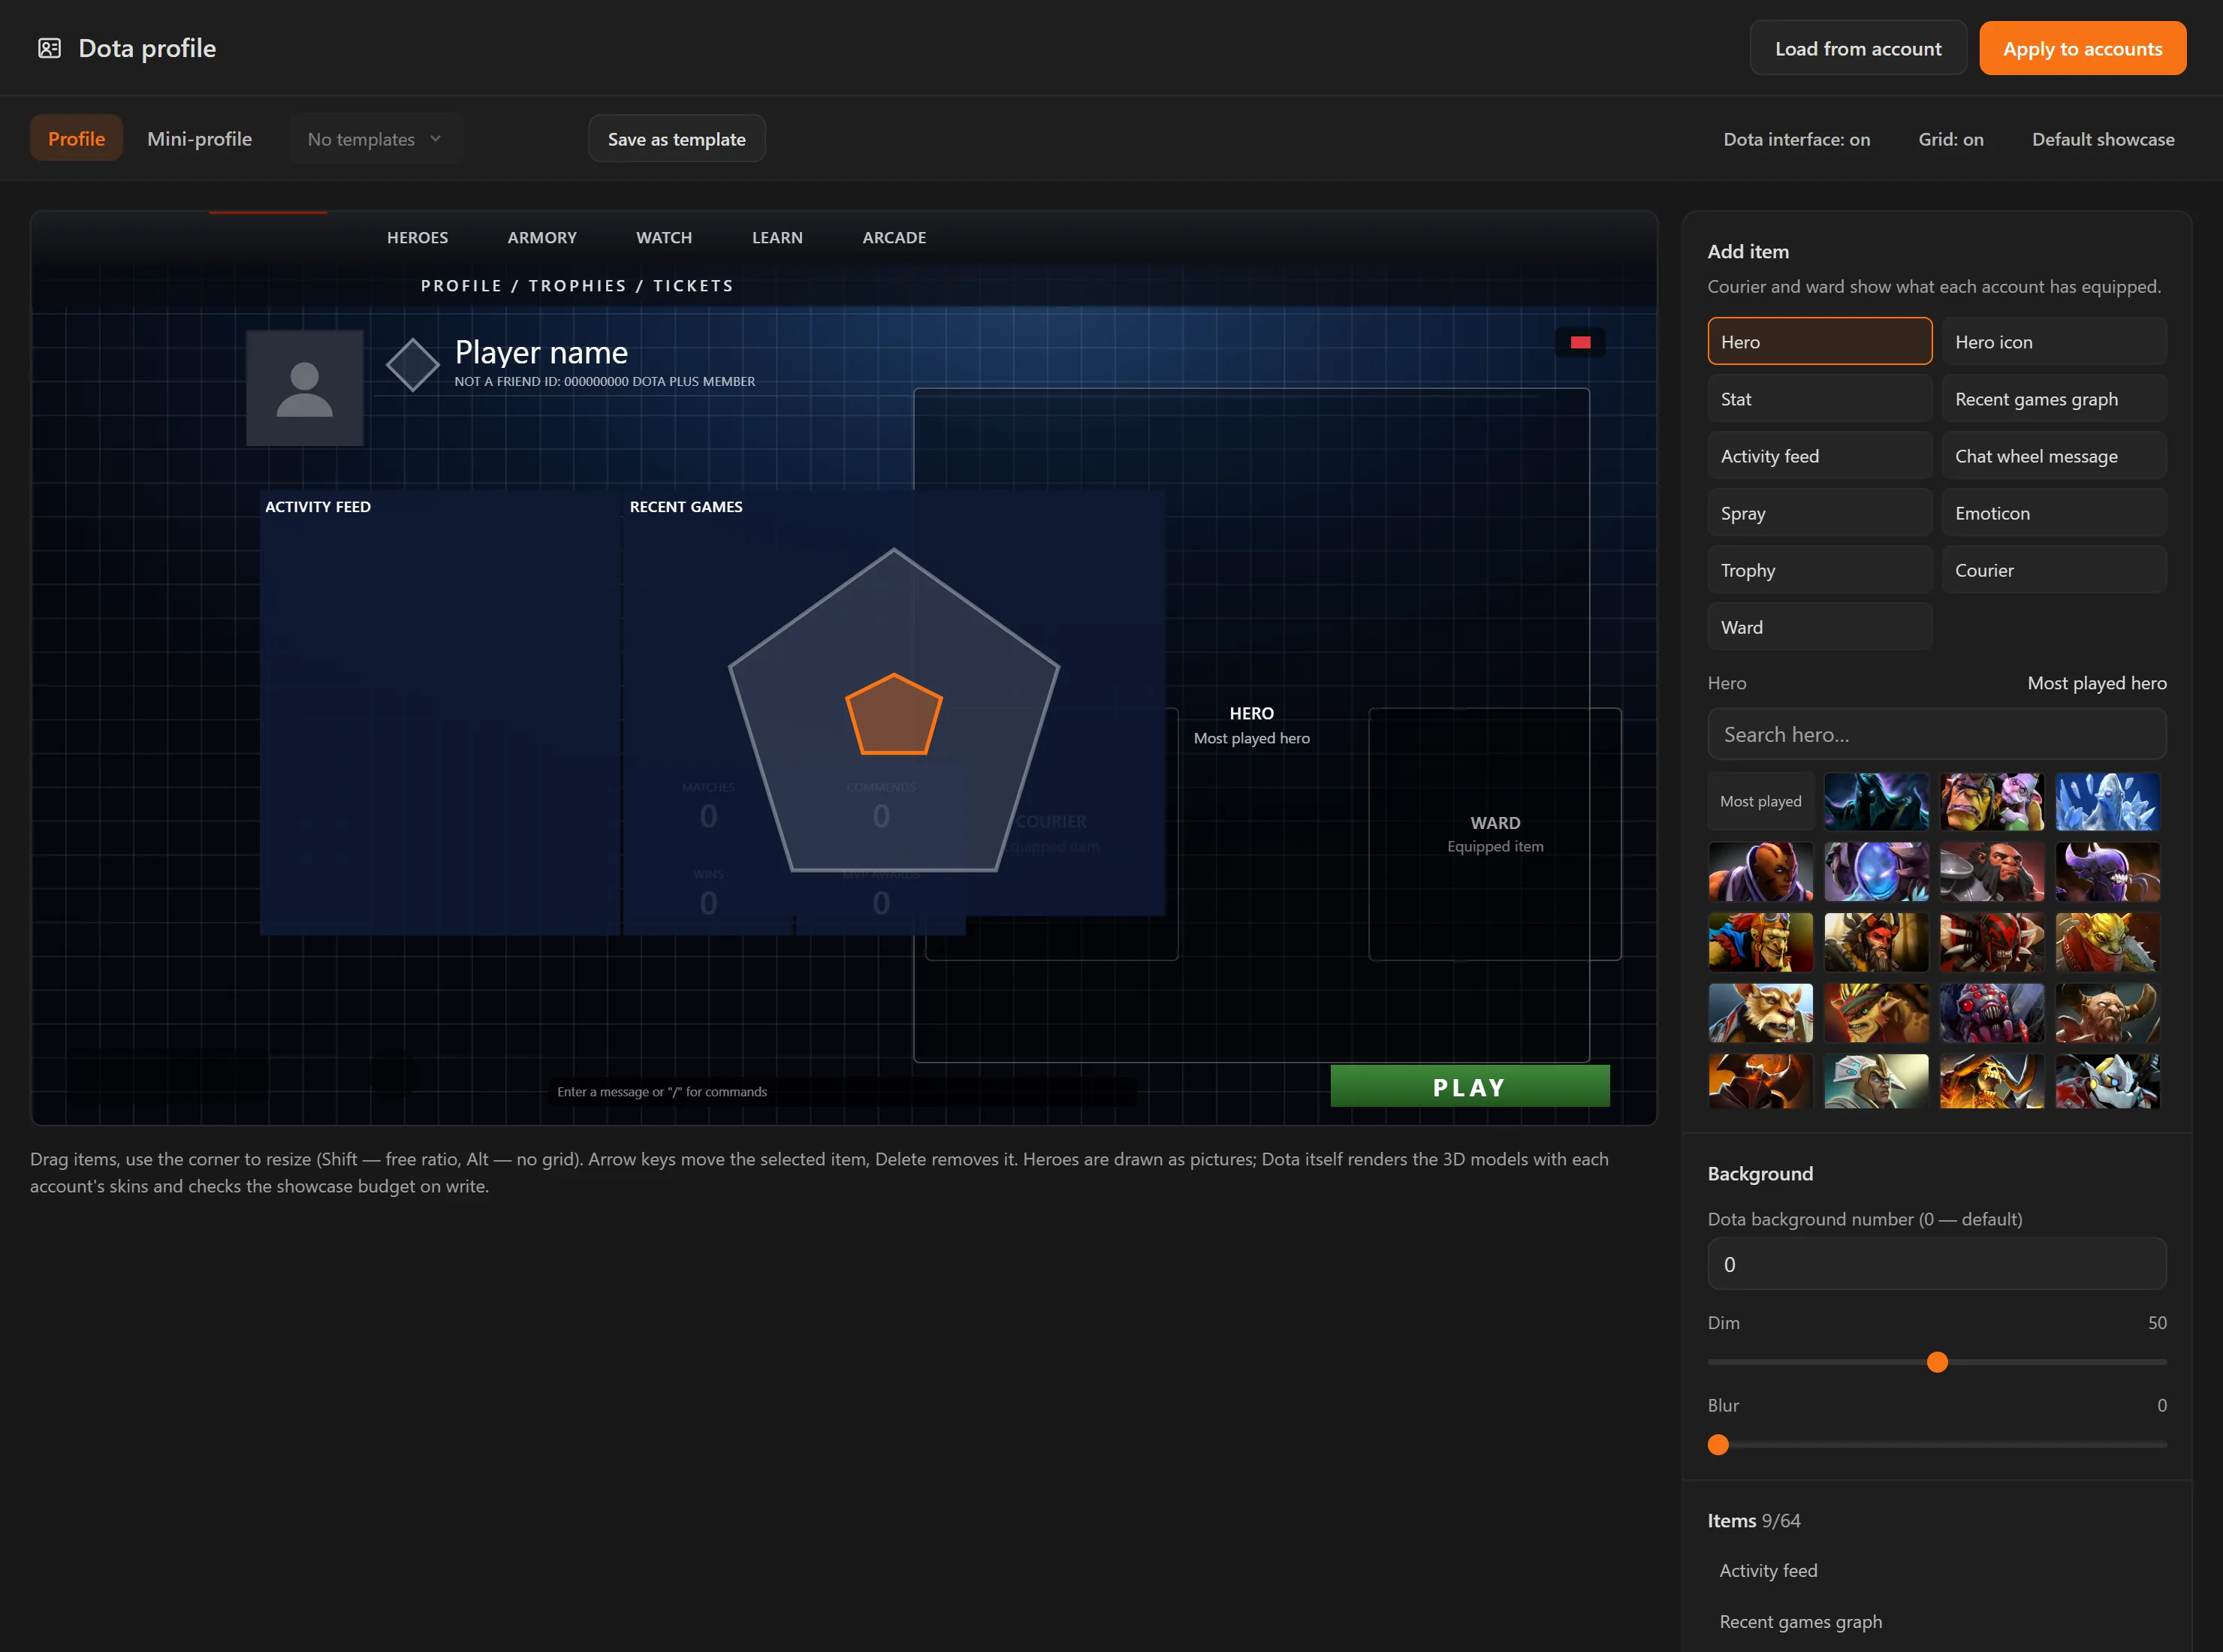Select the Arc Warden hero portrait
Viewport: 2223px width, 1652px height.
pos(1876,871)
